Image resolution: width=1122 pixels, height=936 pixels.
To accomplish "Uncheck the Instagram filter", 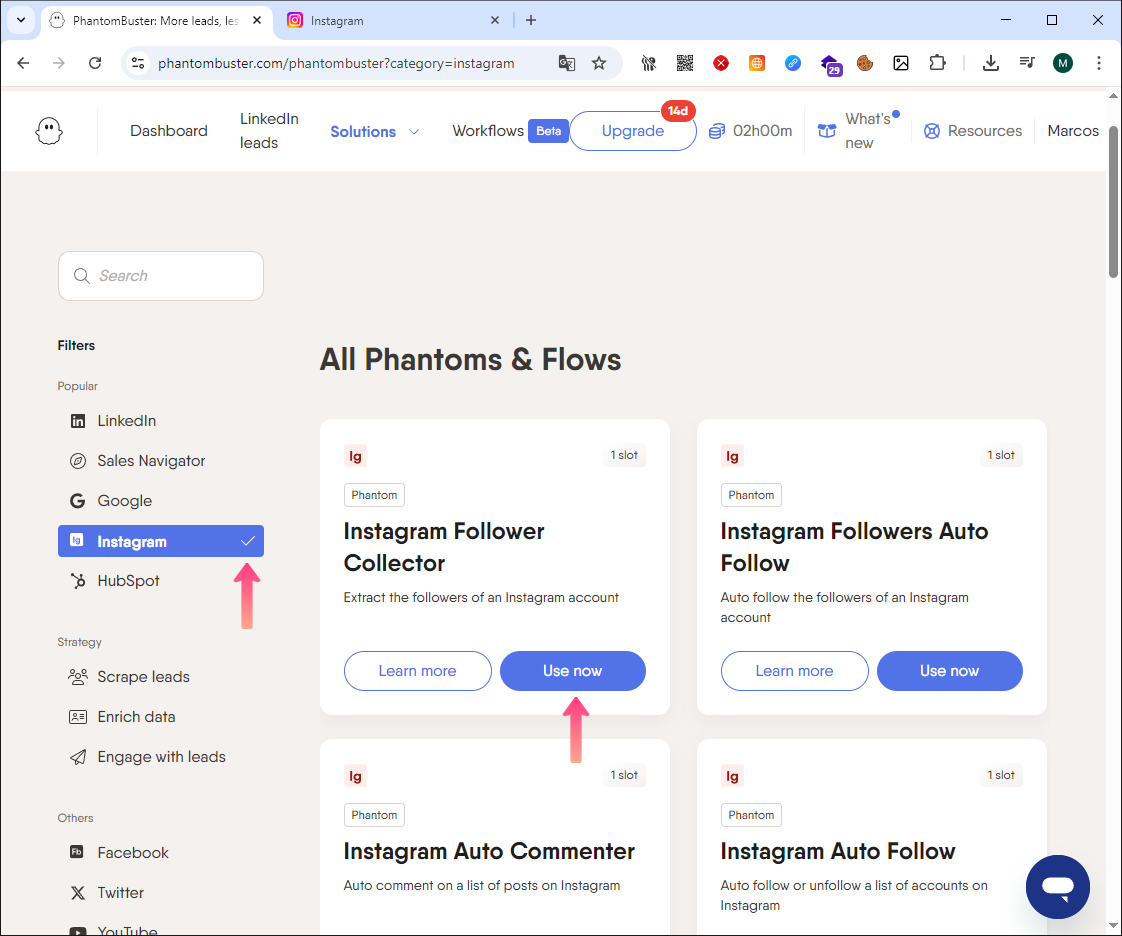I will [161, 541].
